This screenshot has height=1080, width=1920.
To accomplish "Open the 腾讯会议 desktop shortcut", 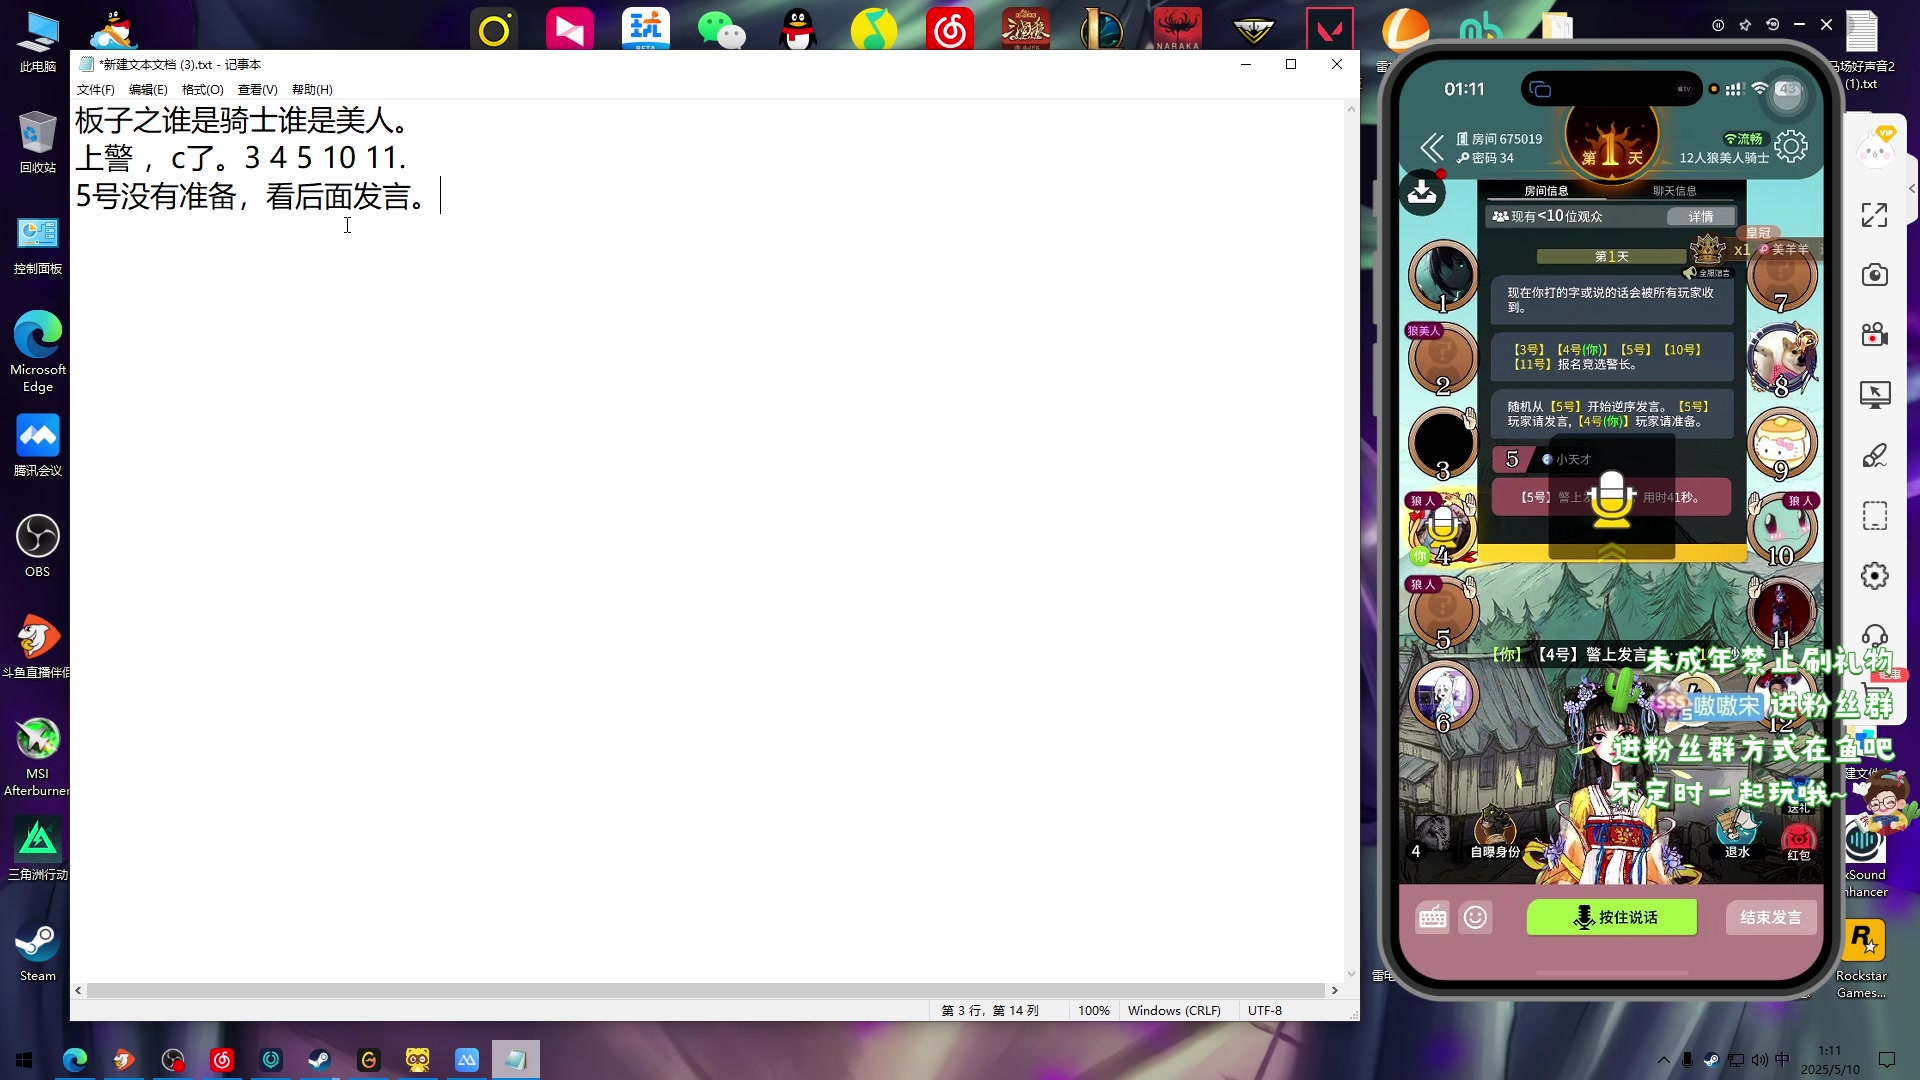I will point(38,445).
